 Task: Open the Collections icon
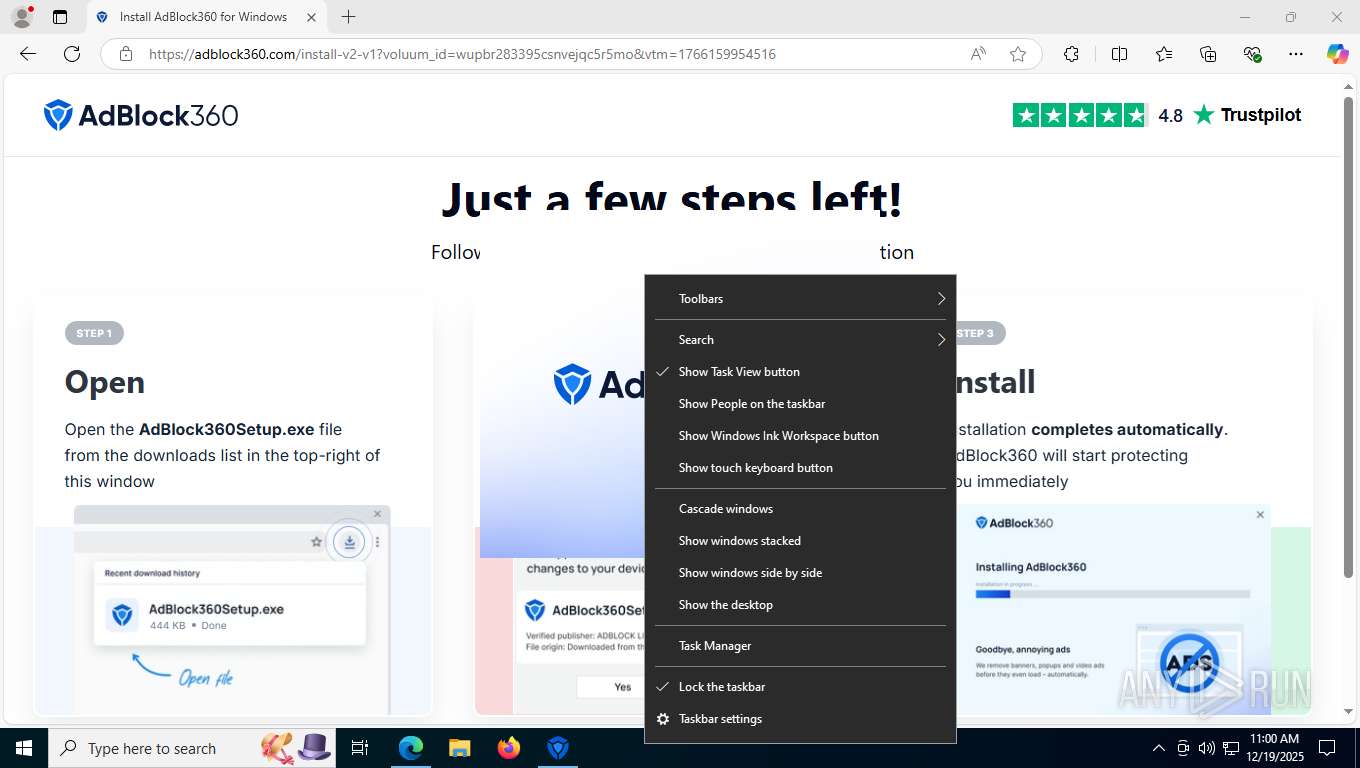1208,54
